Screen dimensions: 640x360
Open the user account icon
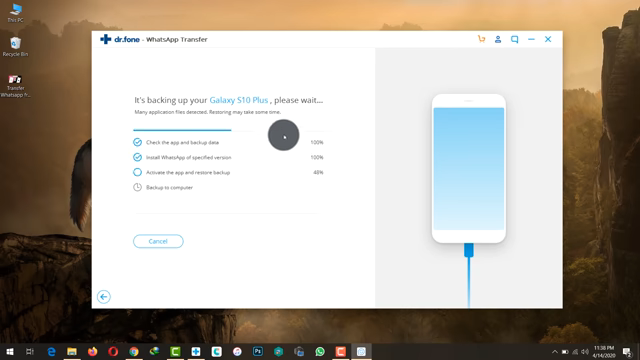pyautogui.click(x=498, y=39)
